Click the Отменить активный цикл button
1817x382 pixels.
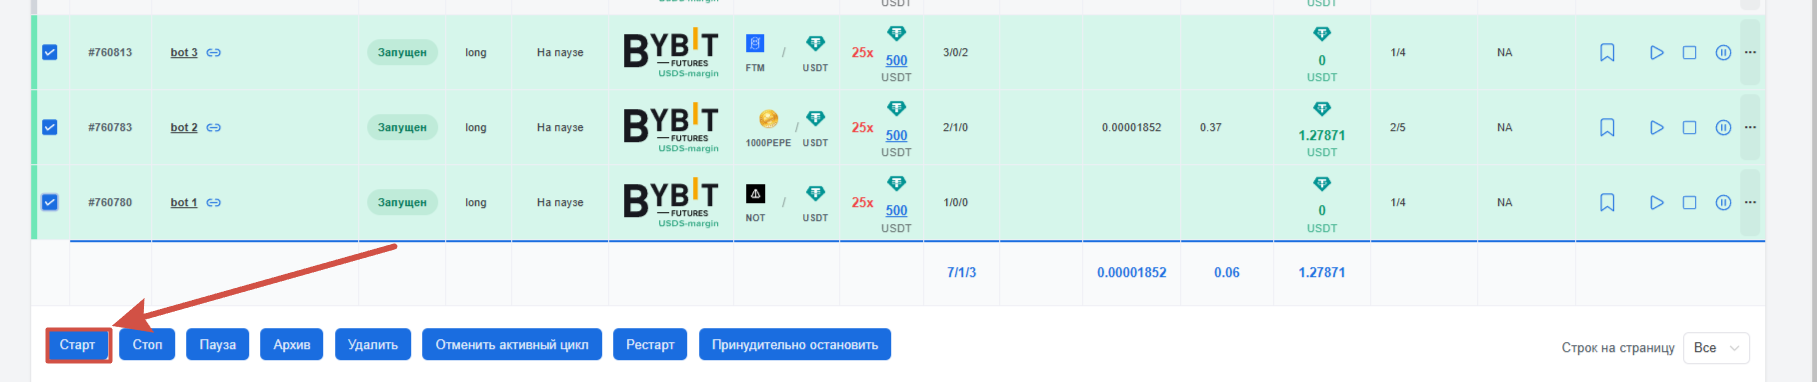[x=512, y=345]
